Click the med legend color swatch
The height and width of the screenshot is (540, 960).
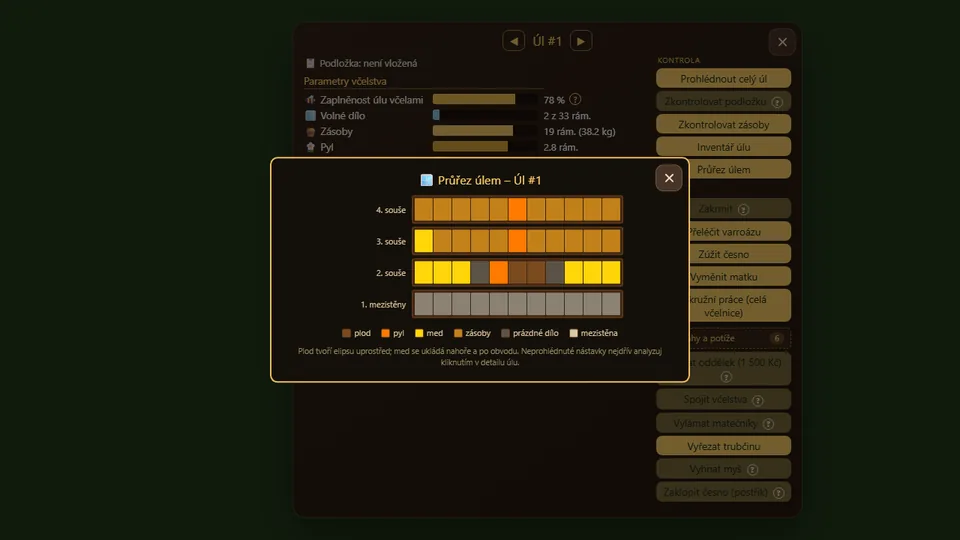coord(419,333)
